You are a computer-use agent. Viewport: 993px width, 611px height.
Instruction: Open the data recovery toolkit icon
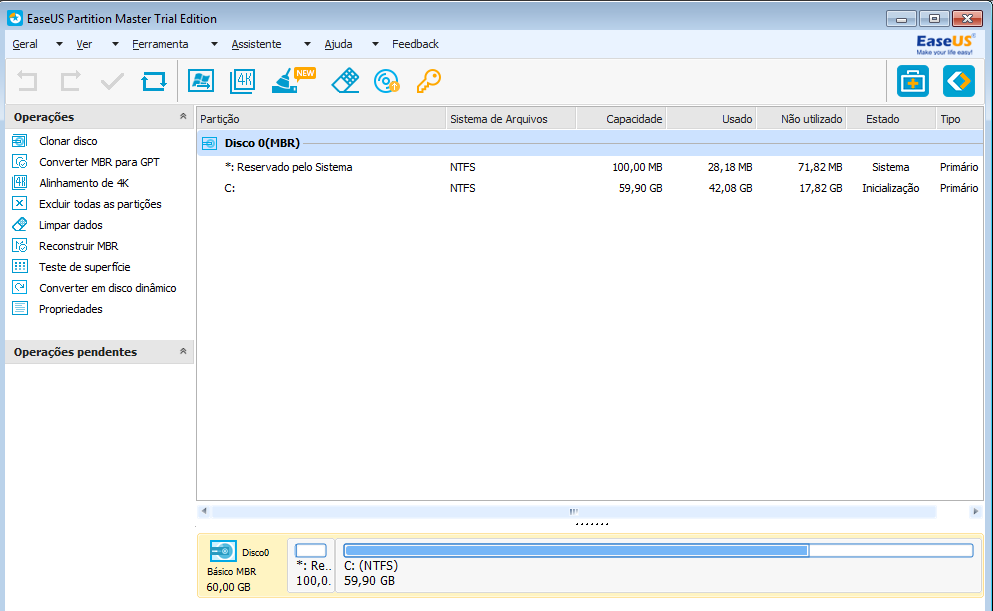(913, 81)
